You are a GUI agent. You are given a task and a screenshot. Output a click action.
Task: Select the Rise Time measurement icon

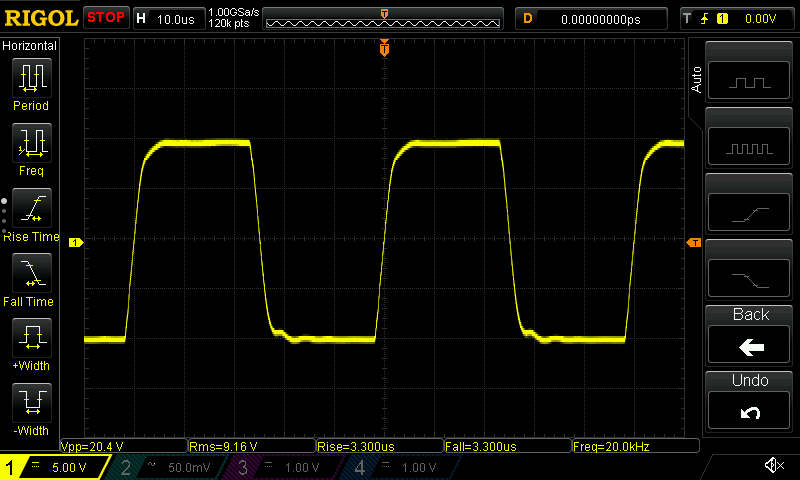(x=32, y=208)
